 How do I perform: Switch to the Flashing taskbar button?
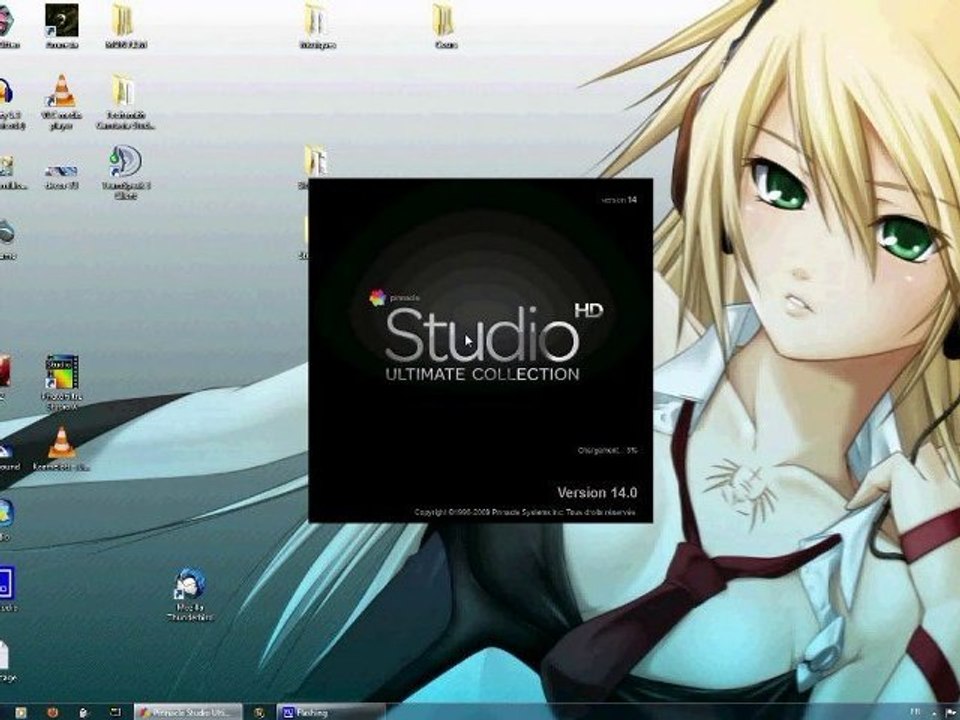pyautogui.click(x=331, y=712)
